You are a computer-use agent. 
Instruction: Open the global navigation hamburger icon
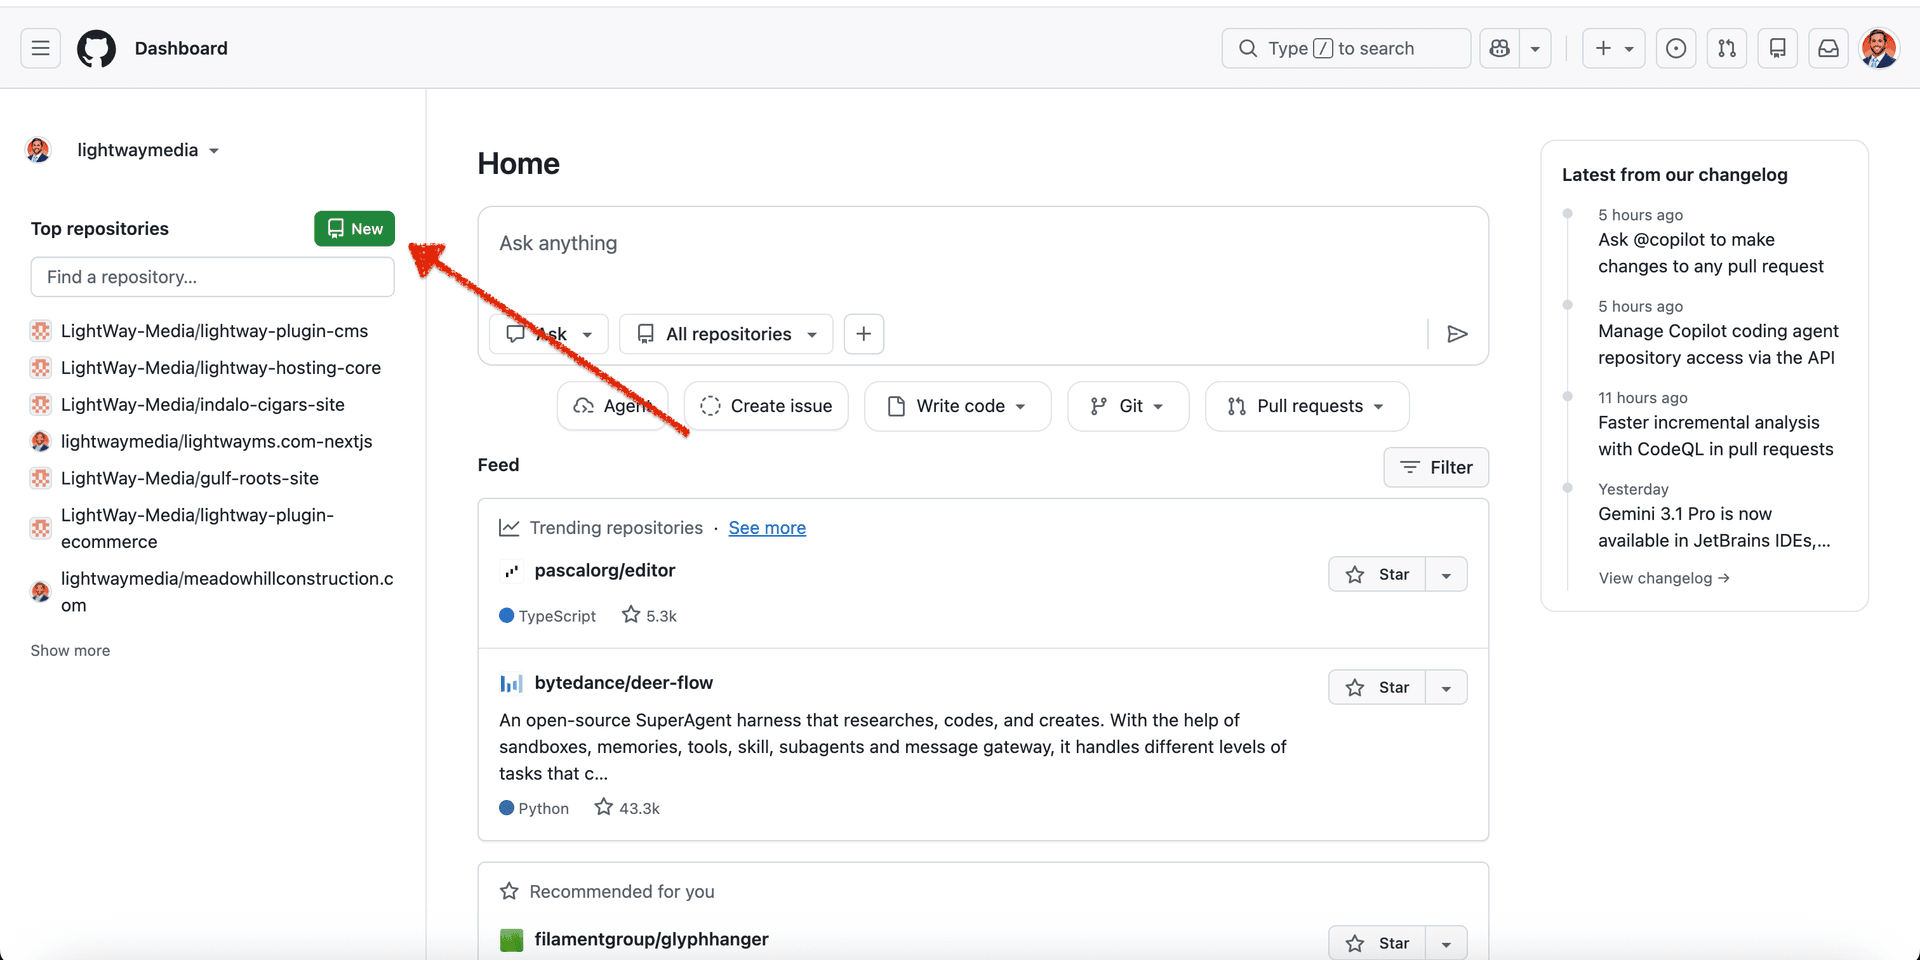(40, 48)
